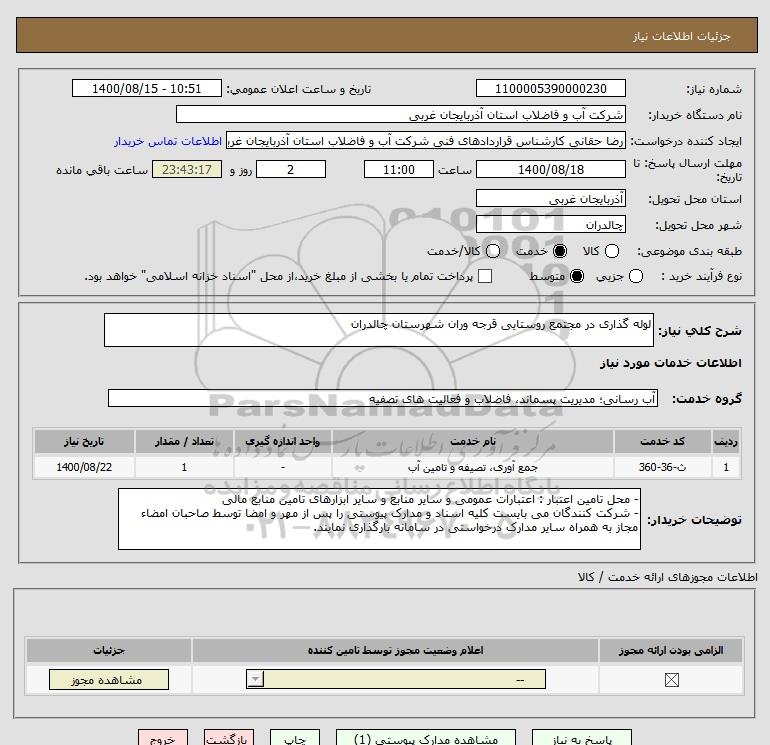Toggle Islamic treasury bonds payment checkbox
The height and width of the screenshot is (745, 770).
point(485,276)
